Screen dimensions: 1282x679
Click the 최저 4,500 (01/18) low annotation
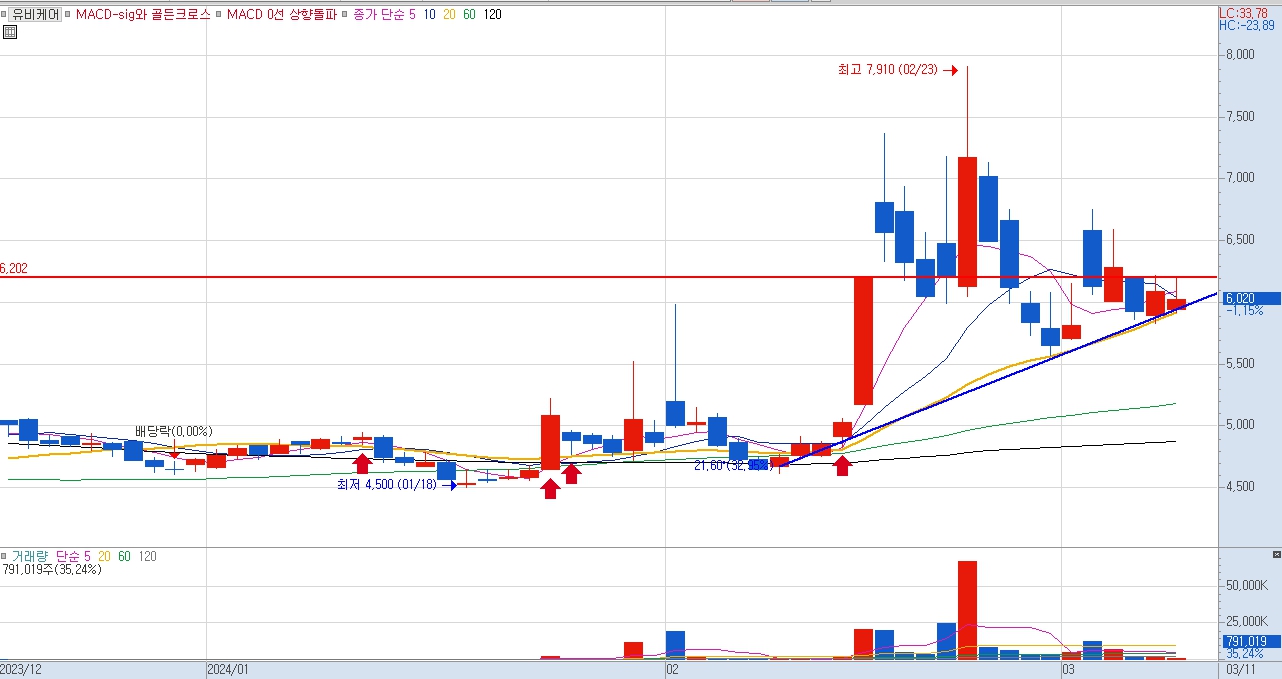click(x=388, y=484)
